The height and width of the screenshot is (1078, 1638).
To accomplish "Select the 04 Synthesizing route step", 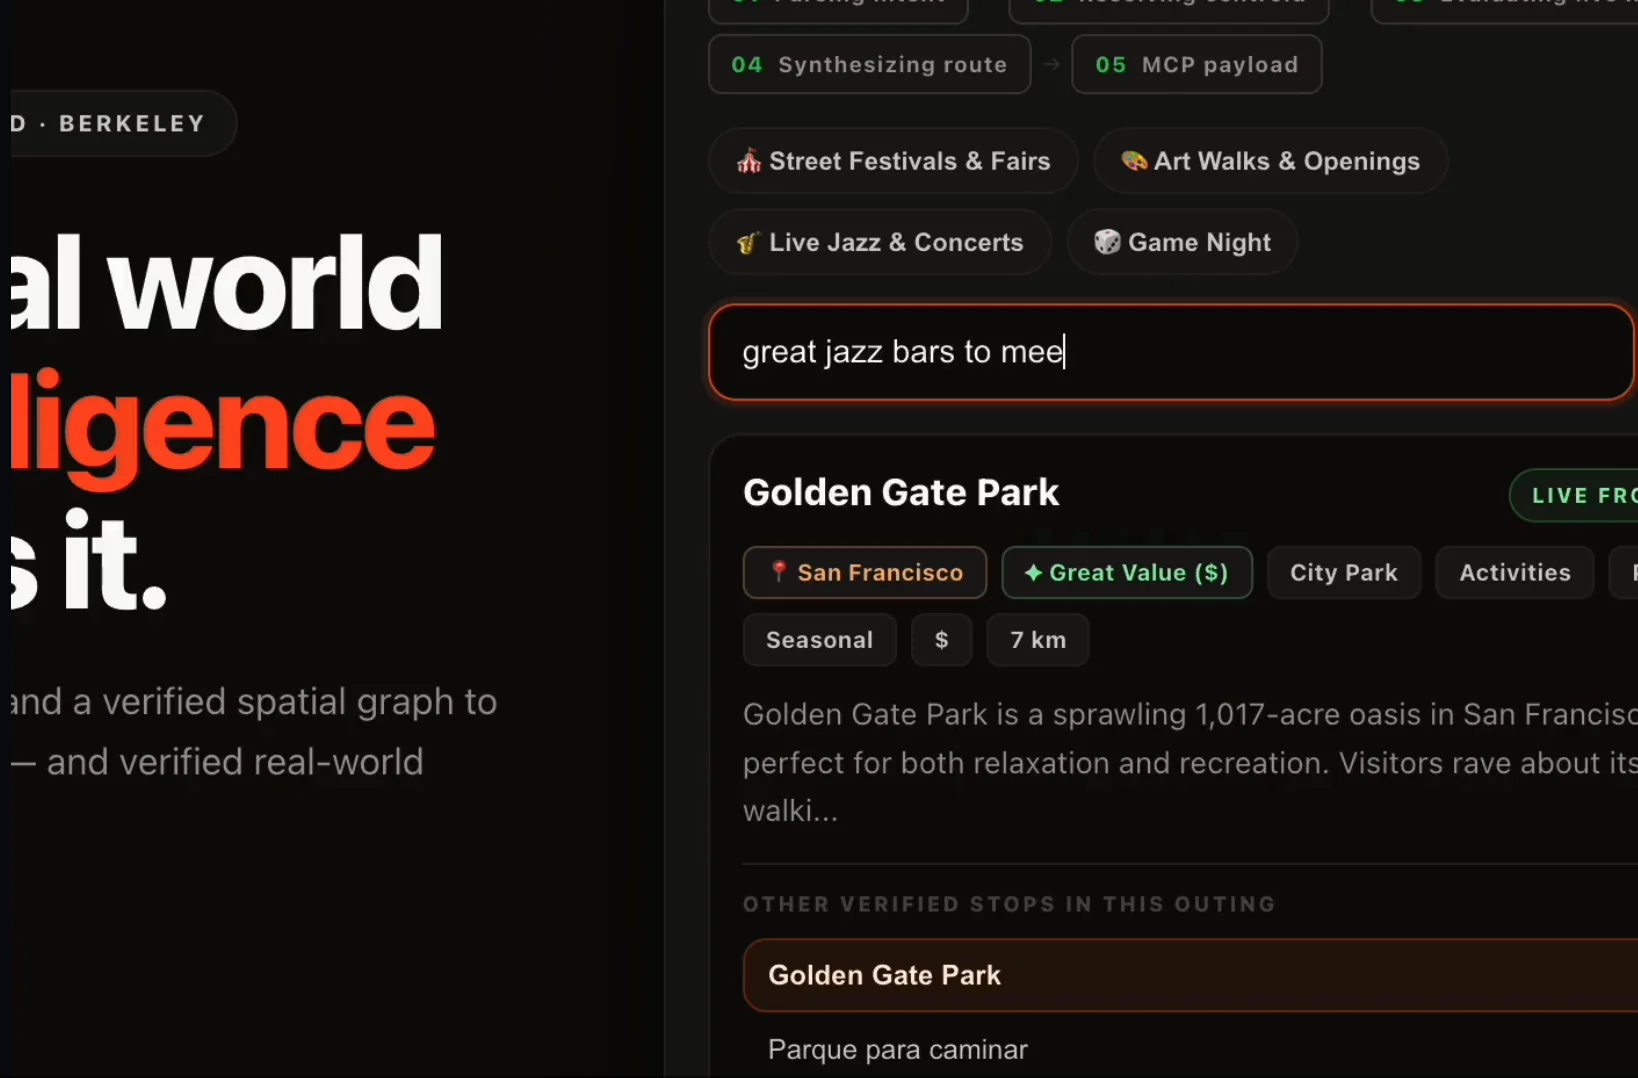I will pos(869,64).
